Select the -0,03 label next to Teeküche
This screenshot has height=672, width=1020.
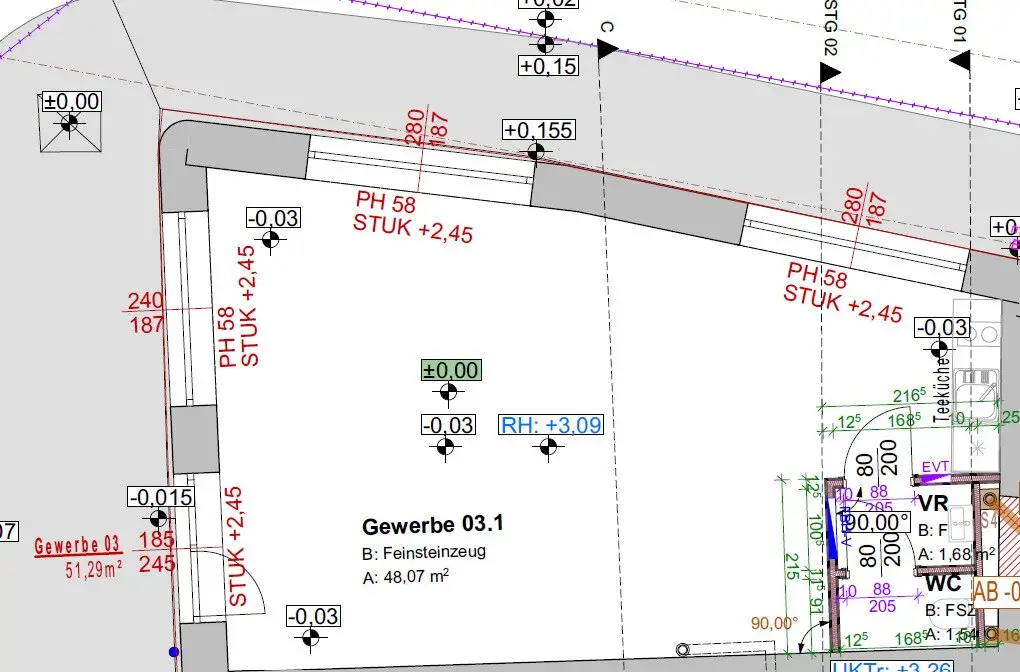[942, 327]
